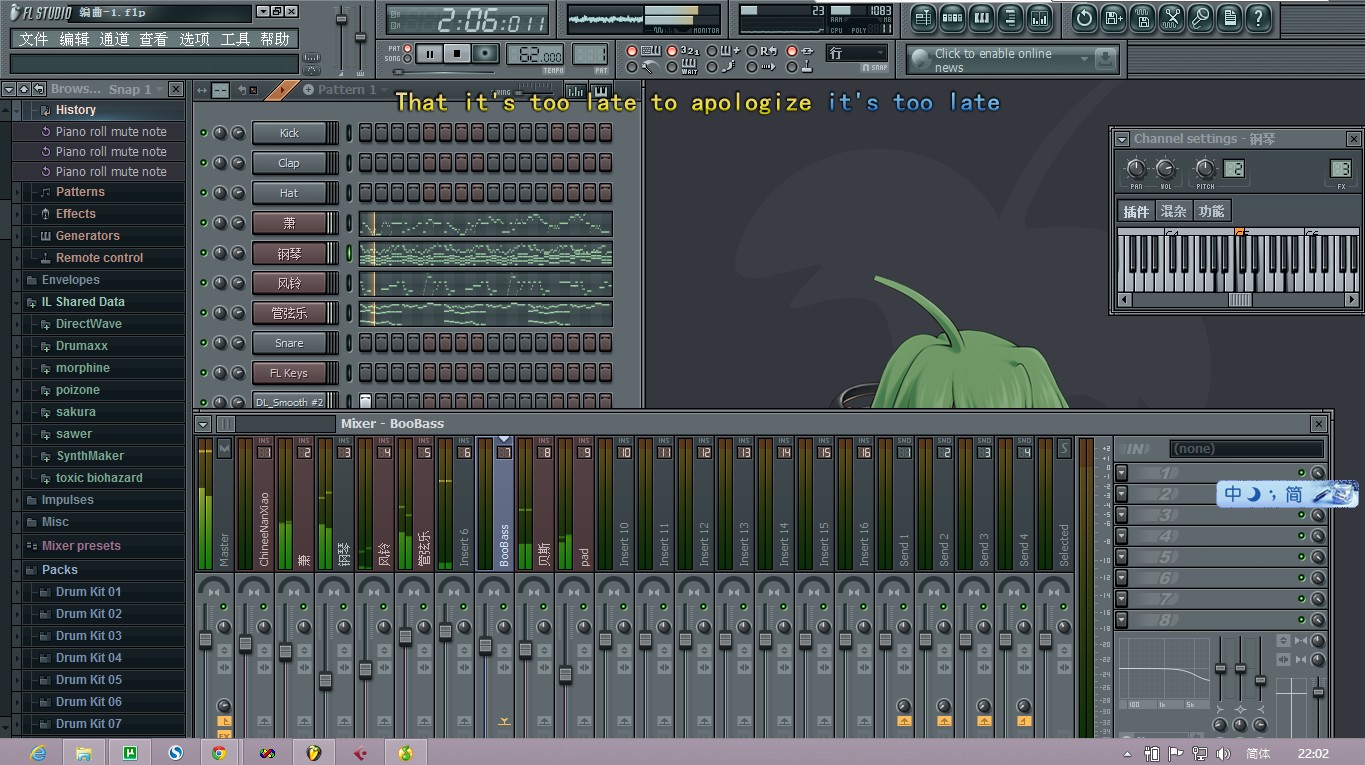Open the 通道 menu
Image resolution: width=1365 pixels, height=765 pixels.
coord(114,39)
